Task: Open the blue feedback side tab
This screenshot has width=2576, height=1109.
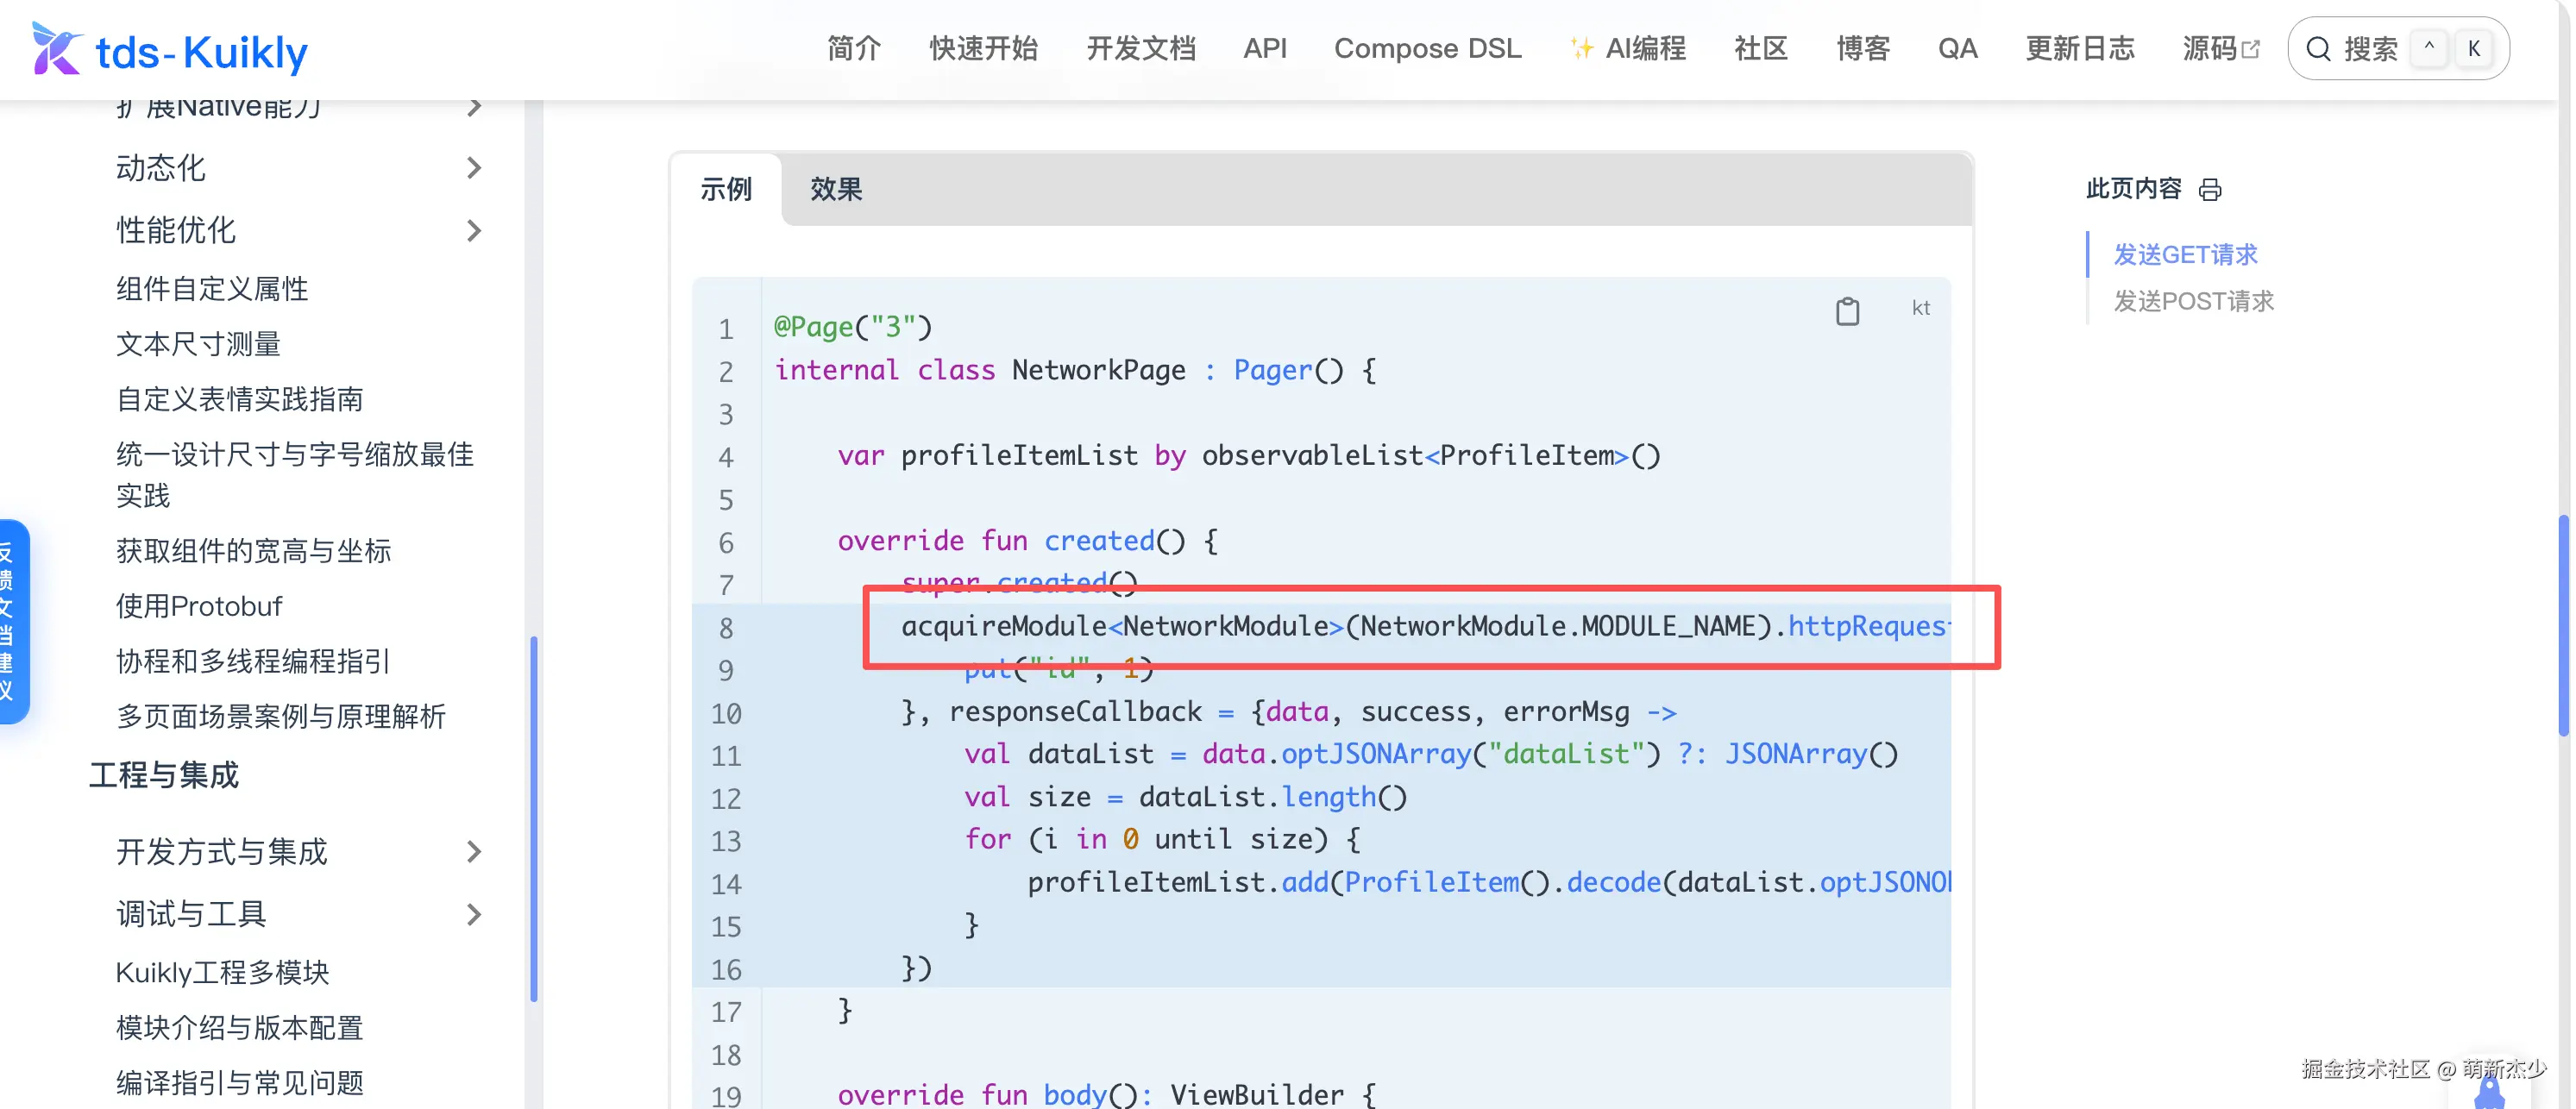Action: click(13, 621)
